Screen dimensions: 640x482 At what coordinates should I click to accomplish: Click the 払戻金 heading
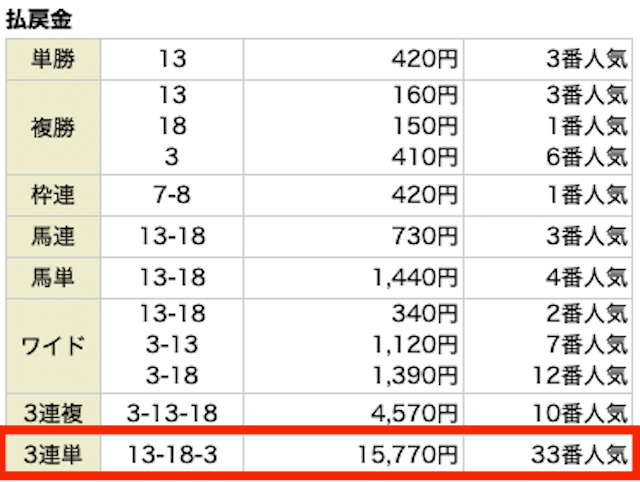pos(39,19)
